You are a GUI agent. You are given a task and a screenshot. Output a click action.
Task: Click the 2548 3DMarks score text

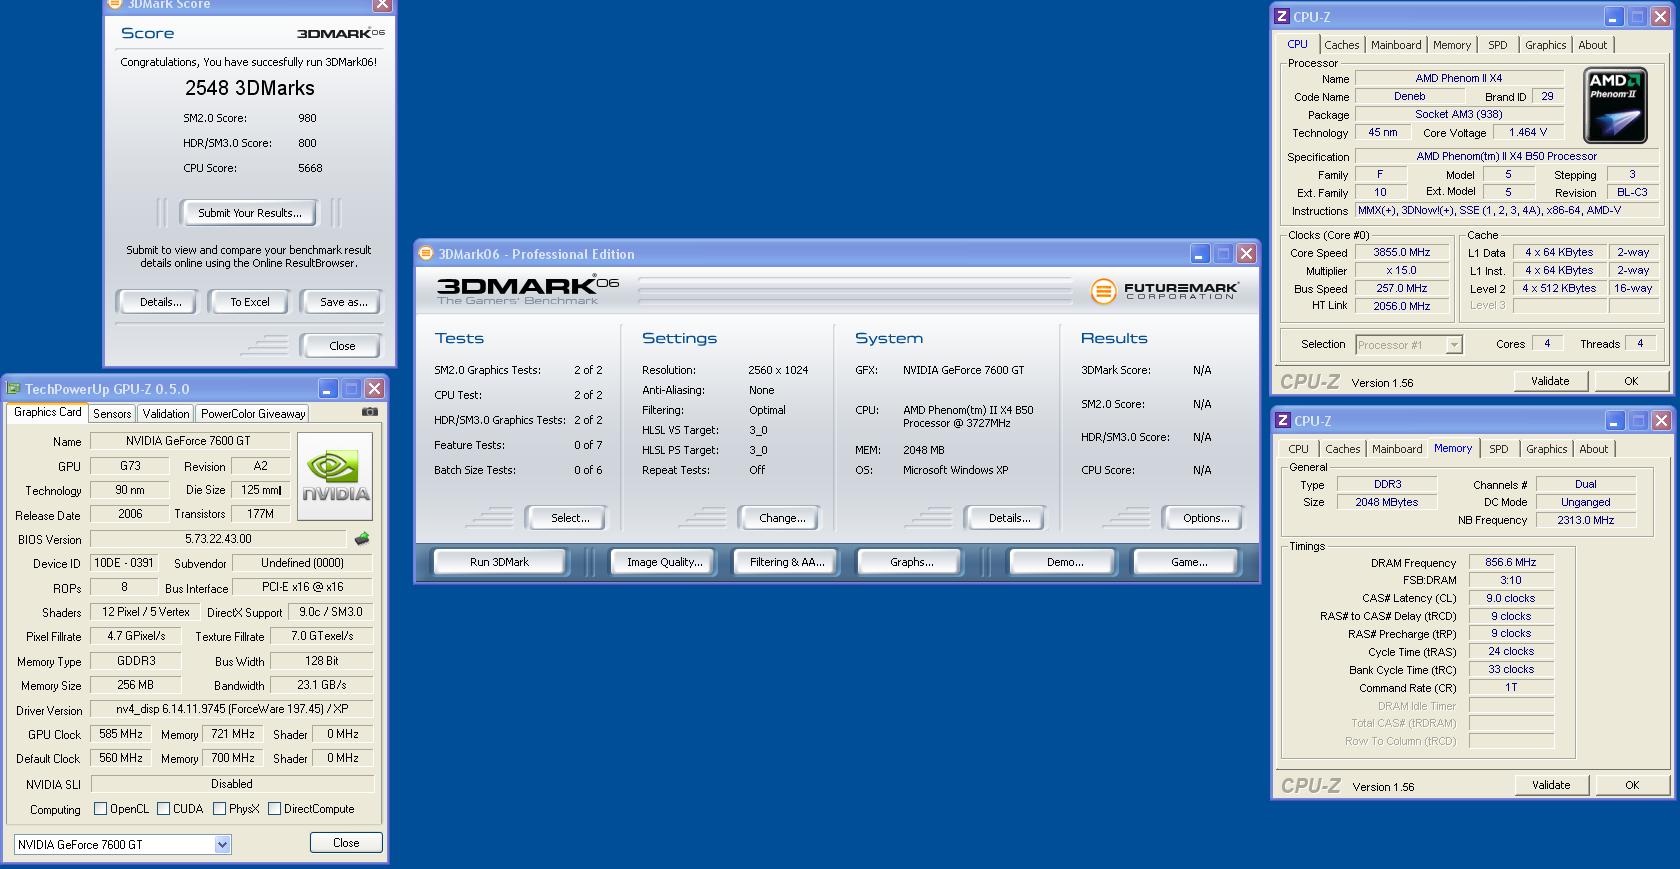(250, 88)
